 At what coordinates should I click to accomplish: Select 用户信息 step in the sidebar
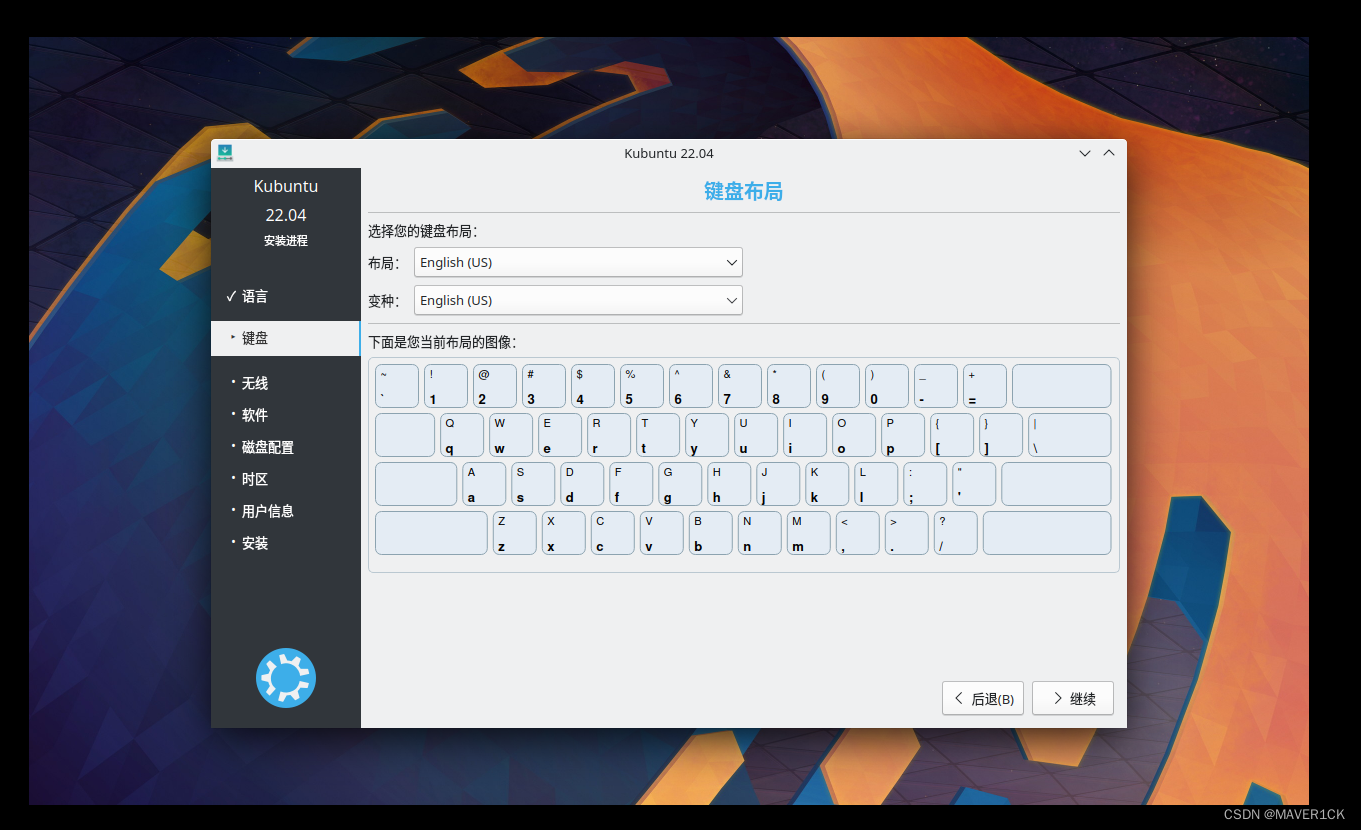pyautogui.click(x=268, y=511)
